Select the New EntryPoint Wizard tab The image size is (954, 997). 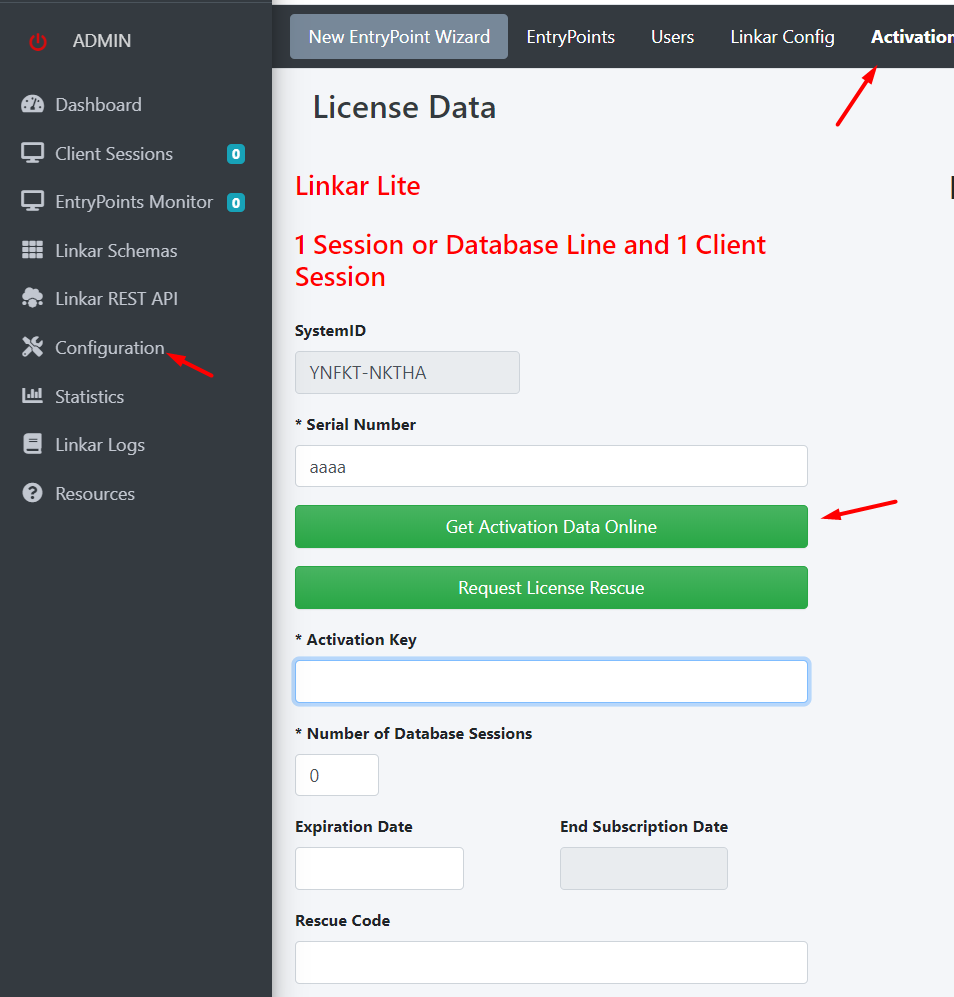tap(399, 37)
